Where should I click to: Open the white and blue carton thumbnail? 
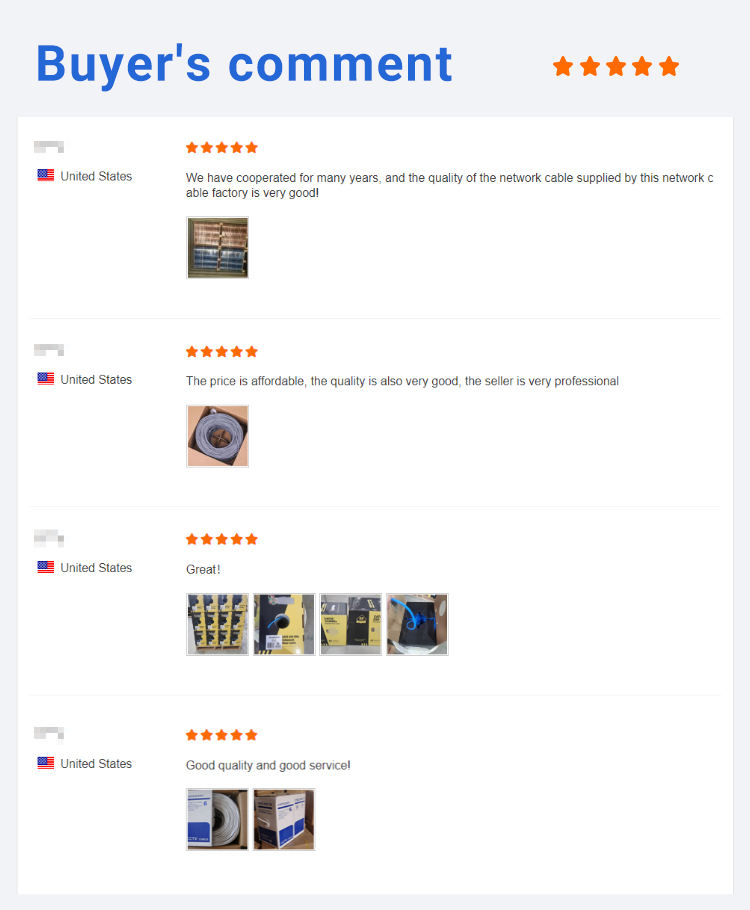click(284, 819)
